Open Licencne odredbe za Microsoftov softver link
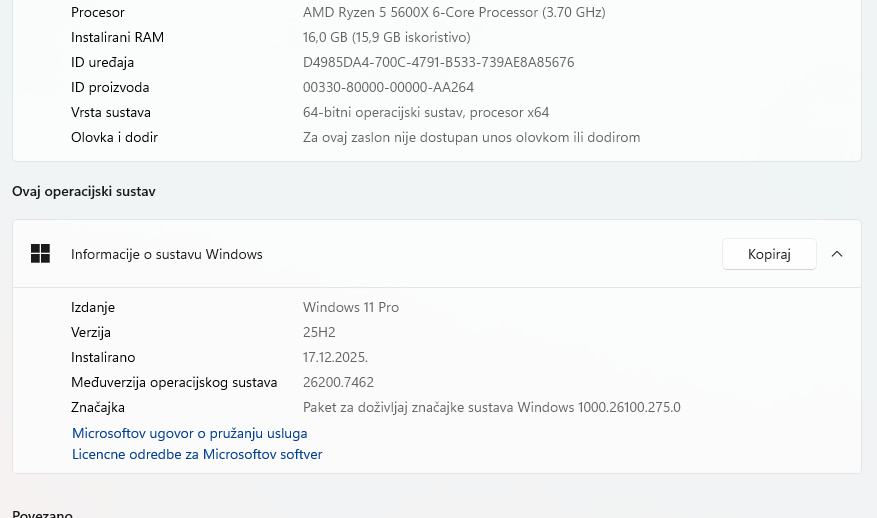877x518 pixels. (197, 454)
